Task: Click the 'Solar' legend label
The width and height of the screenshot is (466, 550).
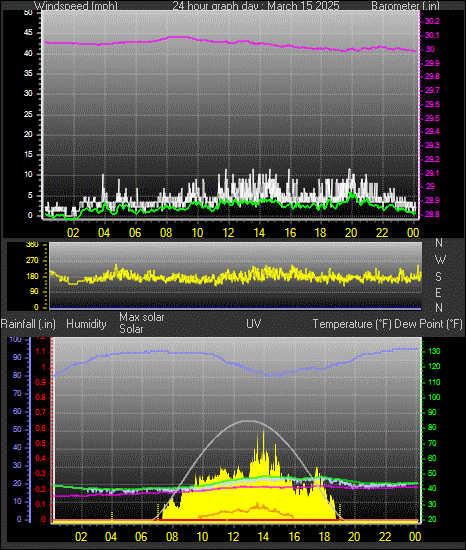Action: tap(131, 329)
